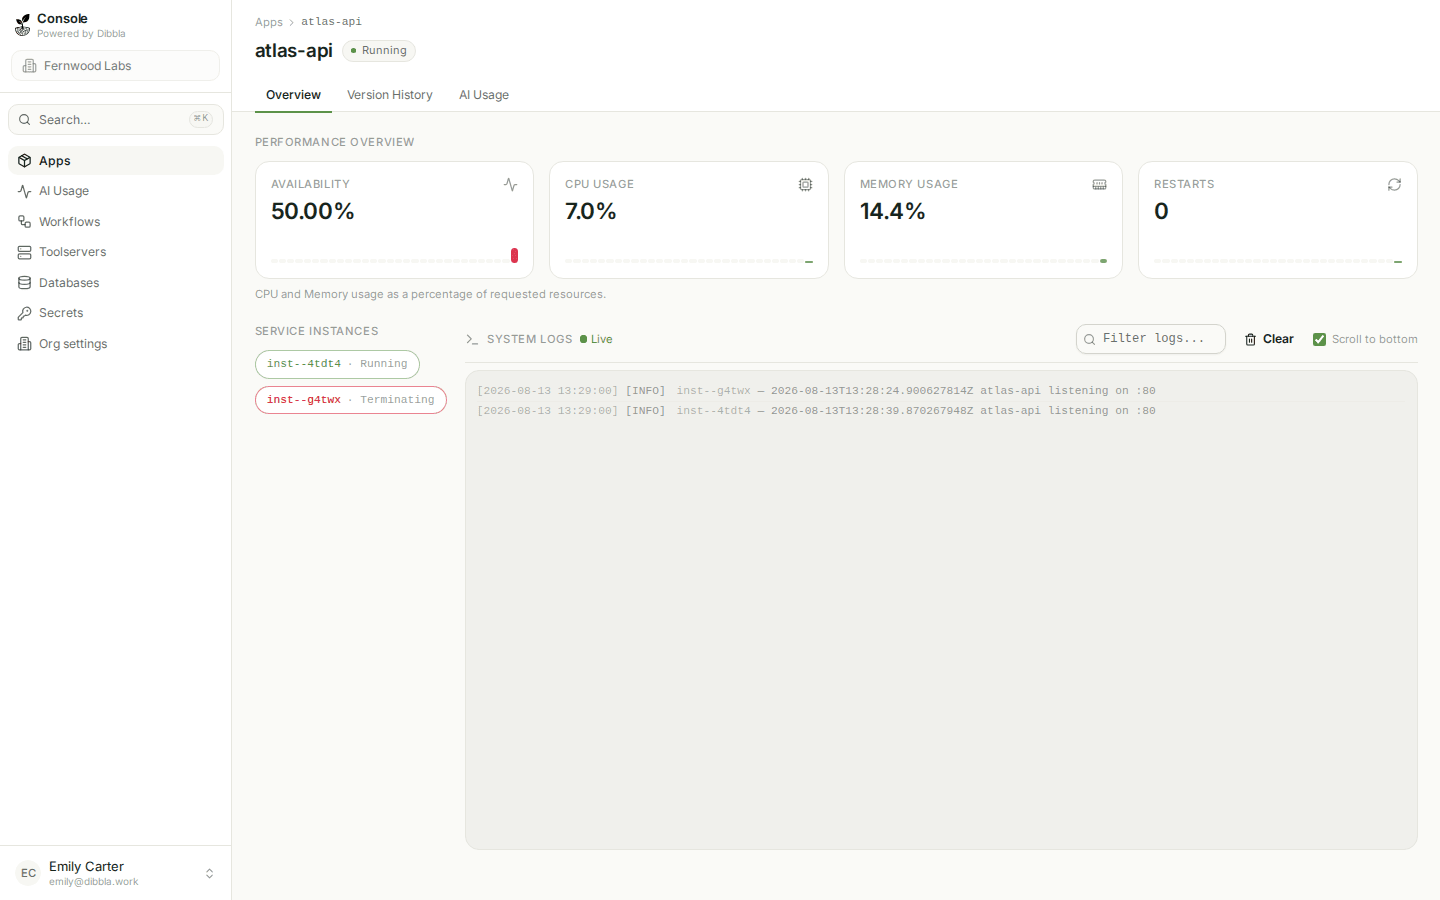This screenshot has width=1440, height=900.
Task: Open the Fernwood Labs organization switcher
Action: coord(115,66)
